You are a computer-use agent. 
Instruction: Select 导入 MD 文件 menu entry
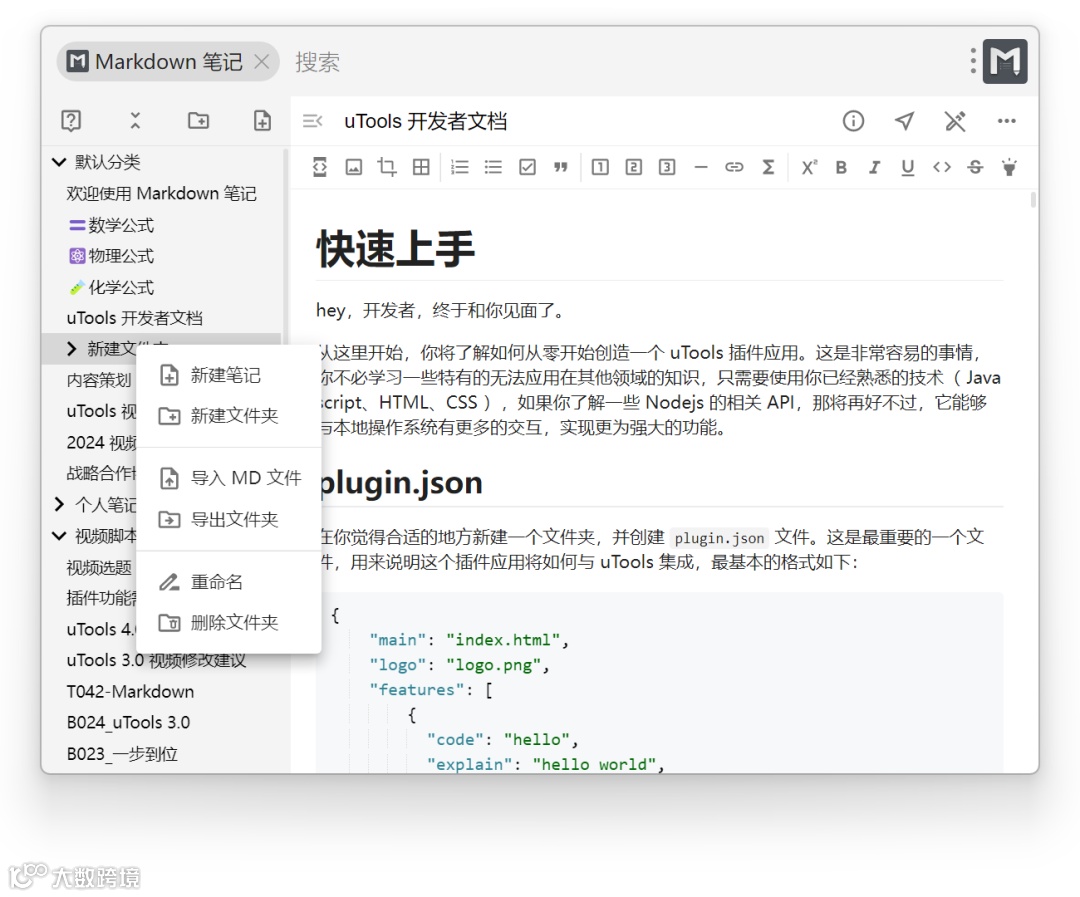tap(229, 477)
